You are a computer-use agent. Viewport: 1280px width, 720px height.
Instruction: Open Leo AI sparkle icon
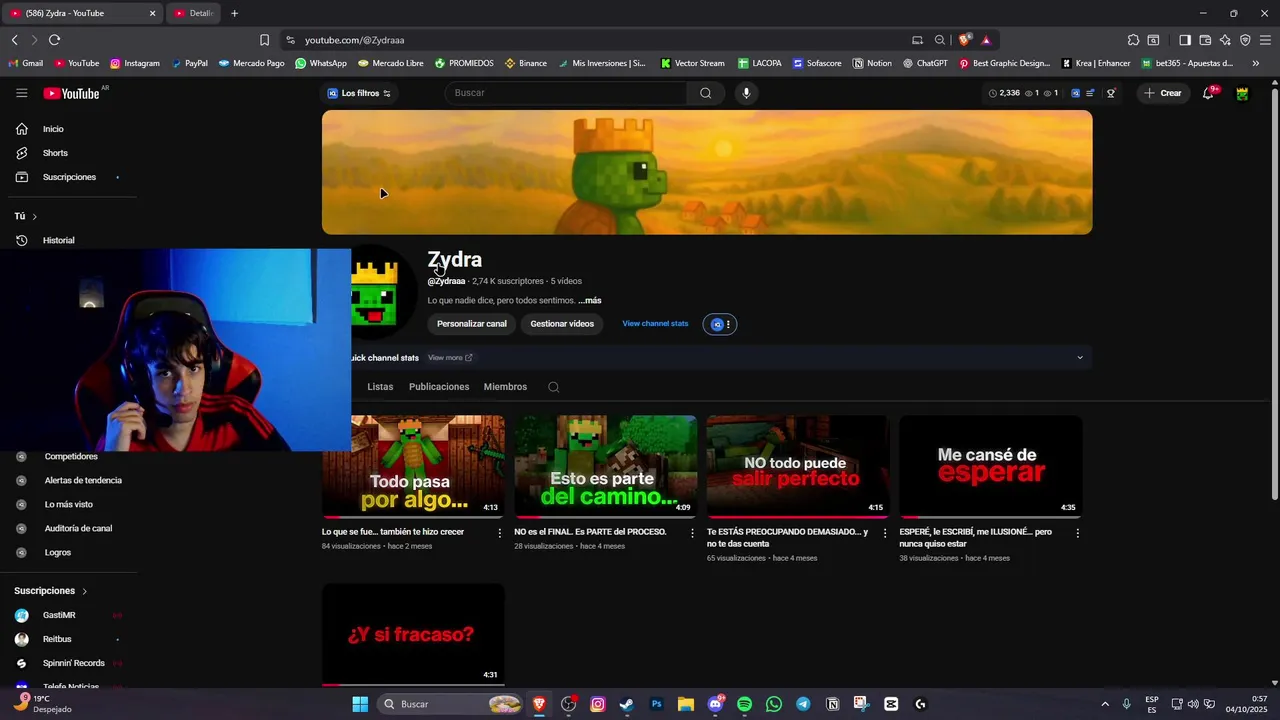click(x=1225, y=40)
